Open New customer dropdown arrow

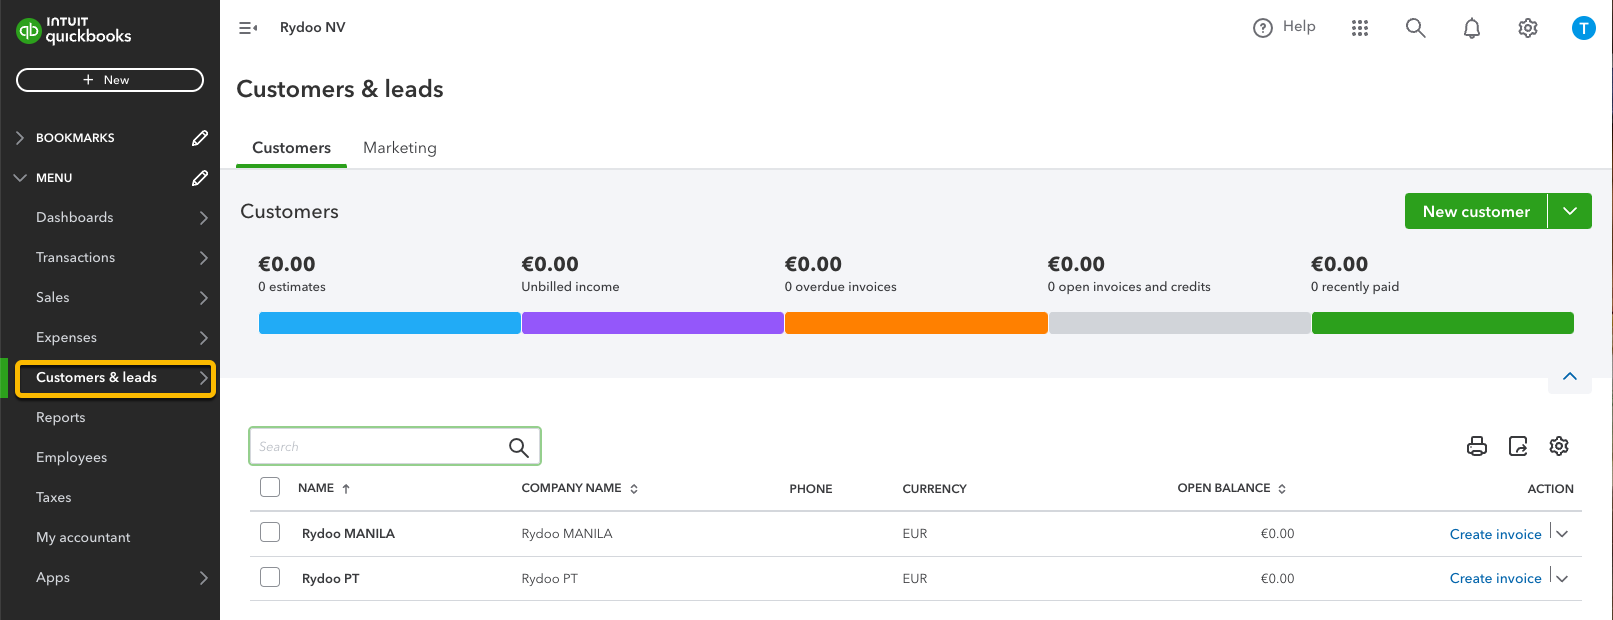[x=1570, y=211]
